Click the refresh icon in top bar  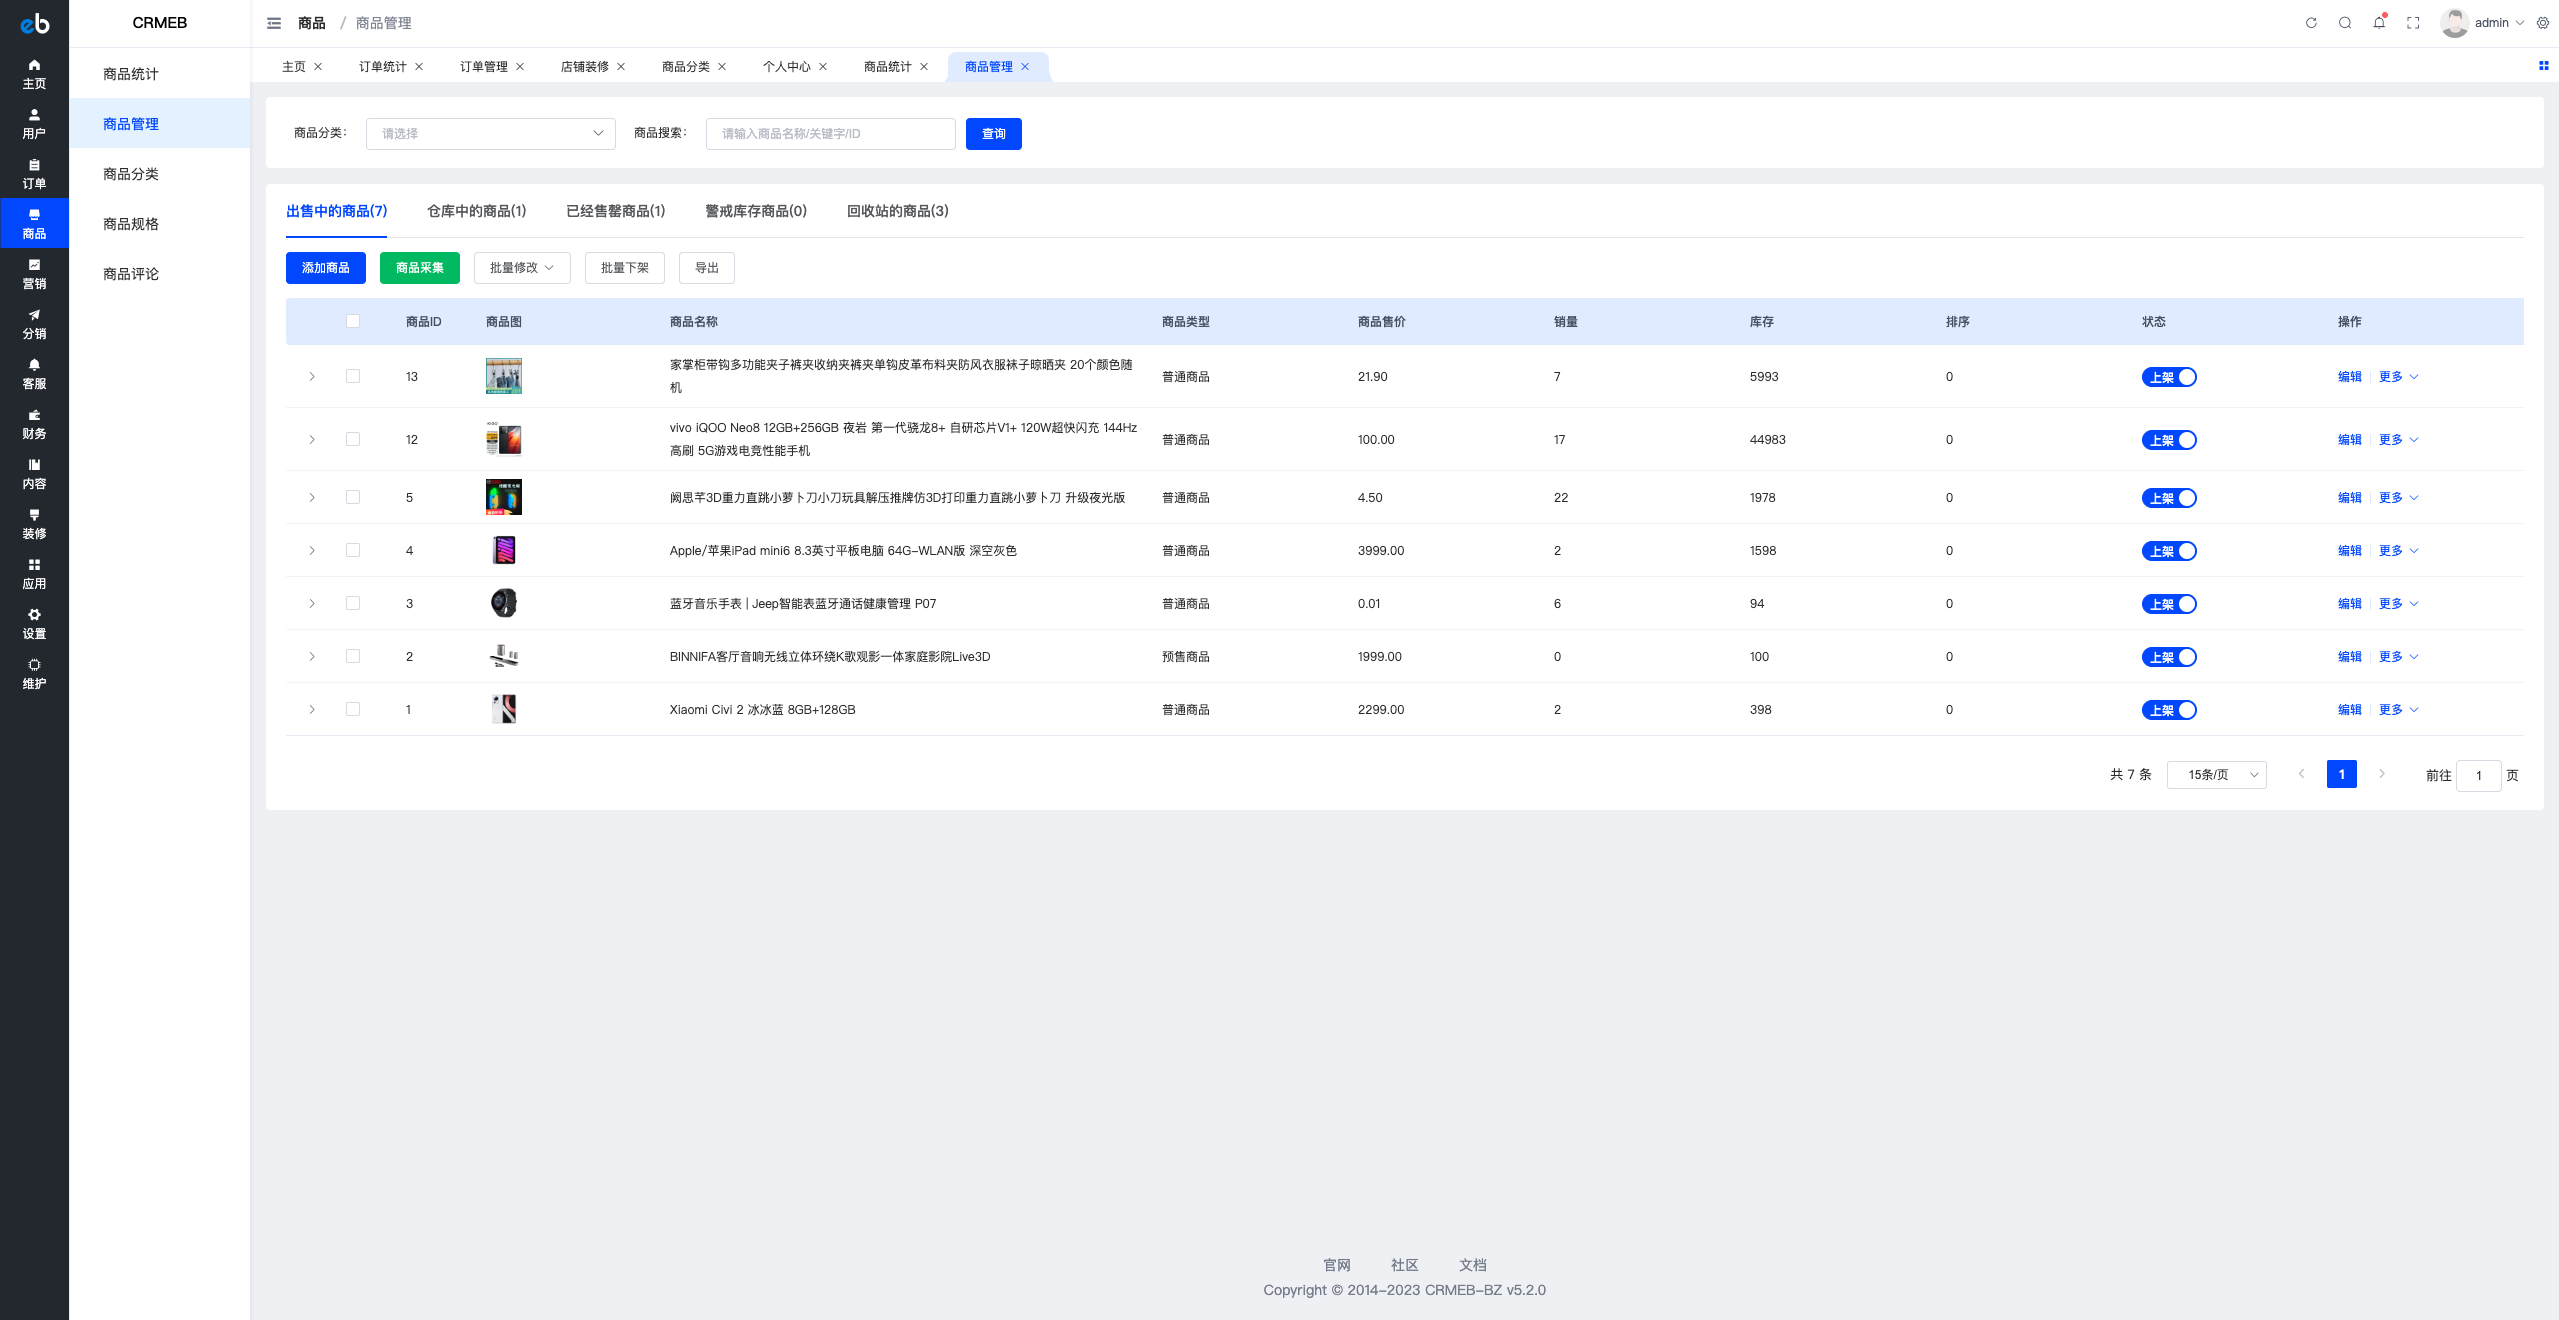tap(2311, 23)
